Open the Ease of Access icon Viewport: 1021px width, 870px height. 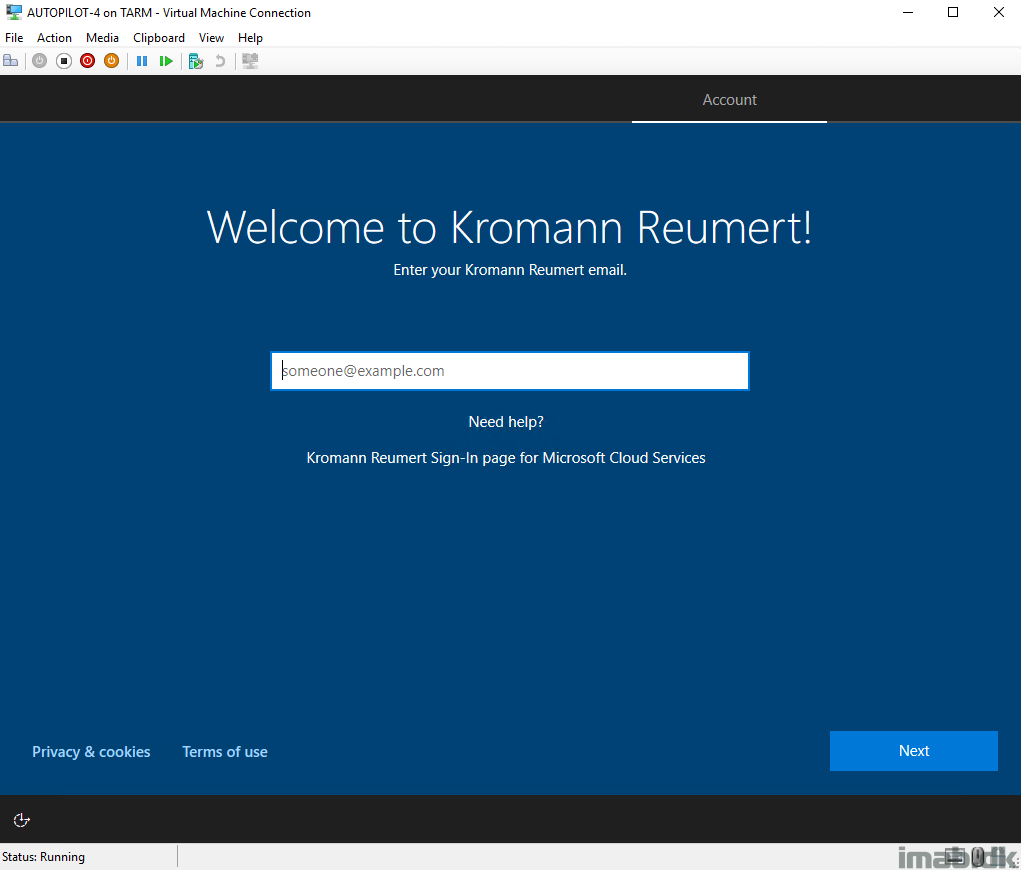[21, 820]
